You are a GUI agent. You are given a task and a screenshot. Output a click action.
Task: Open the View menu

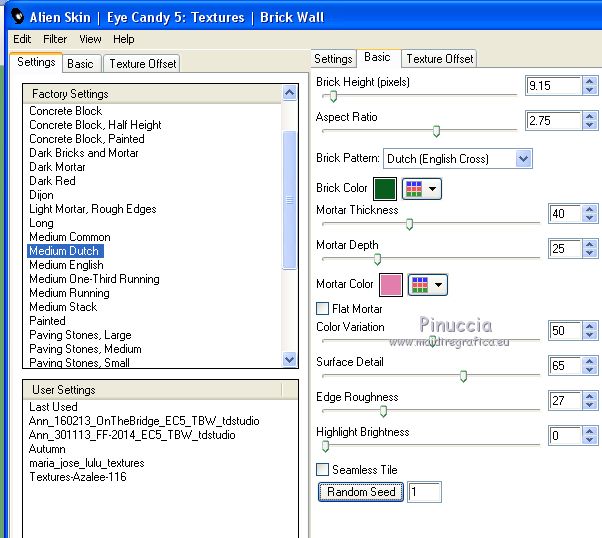click(90, 39)
